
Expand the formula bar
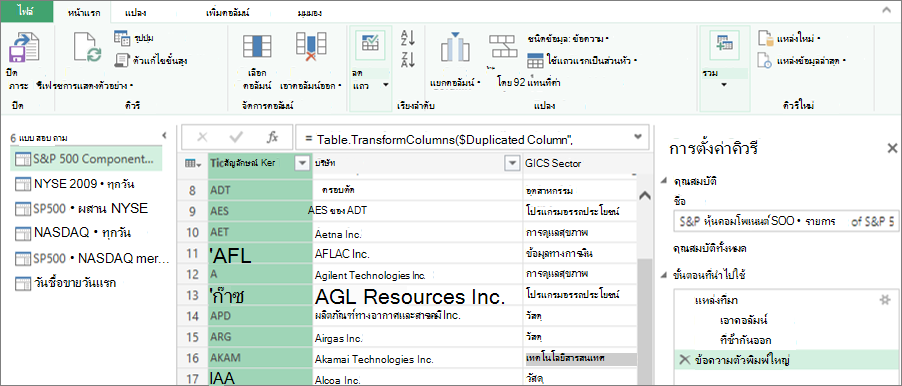coord(637,136)
